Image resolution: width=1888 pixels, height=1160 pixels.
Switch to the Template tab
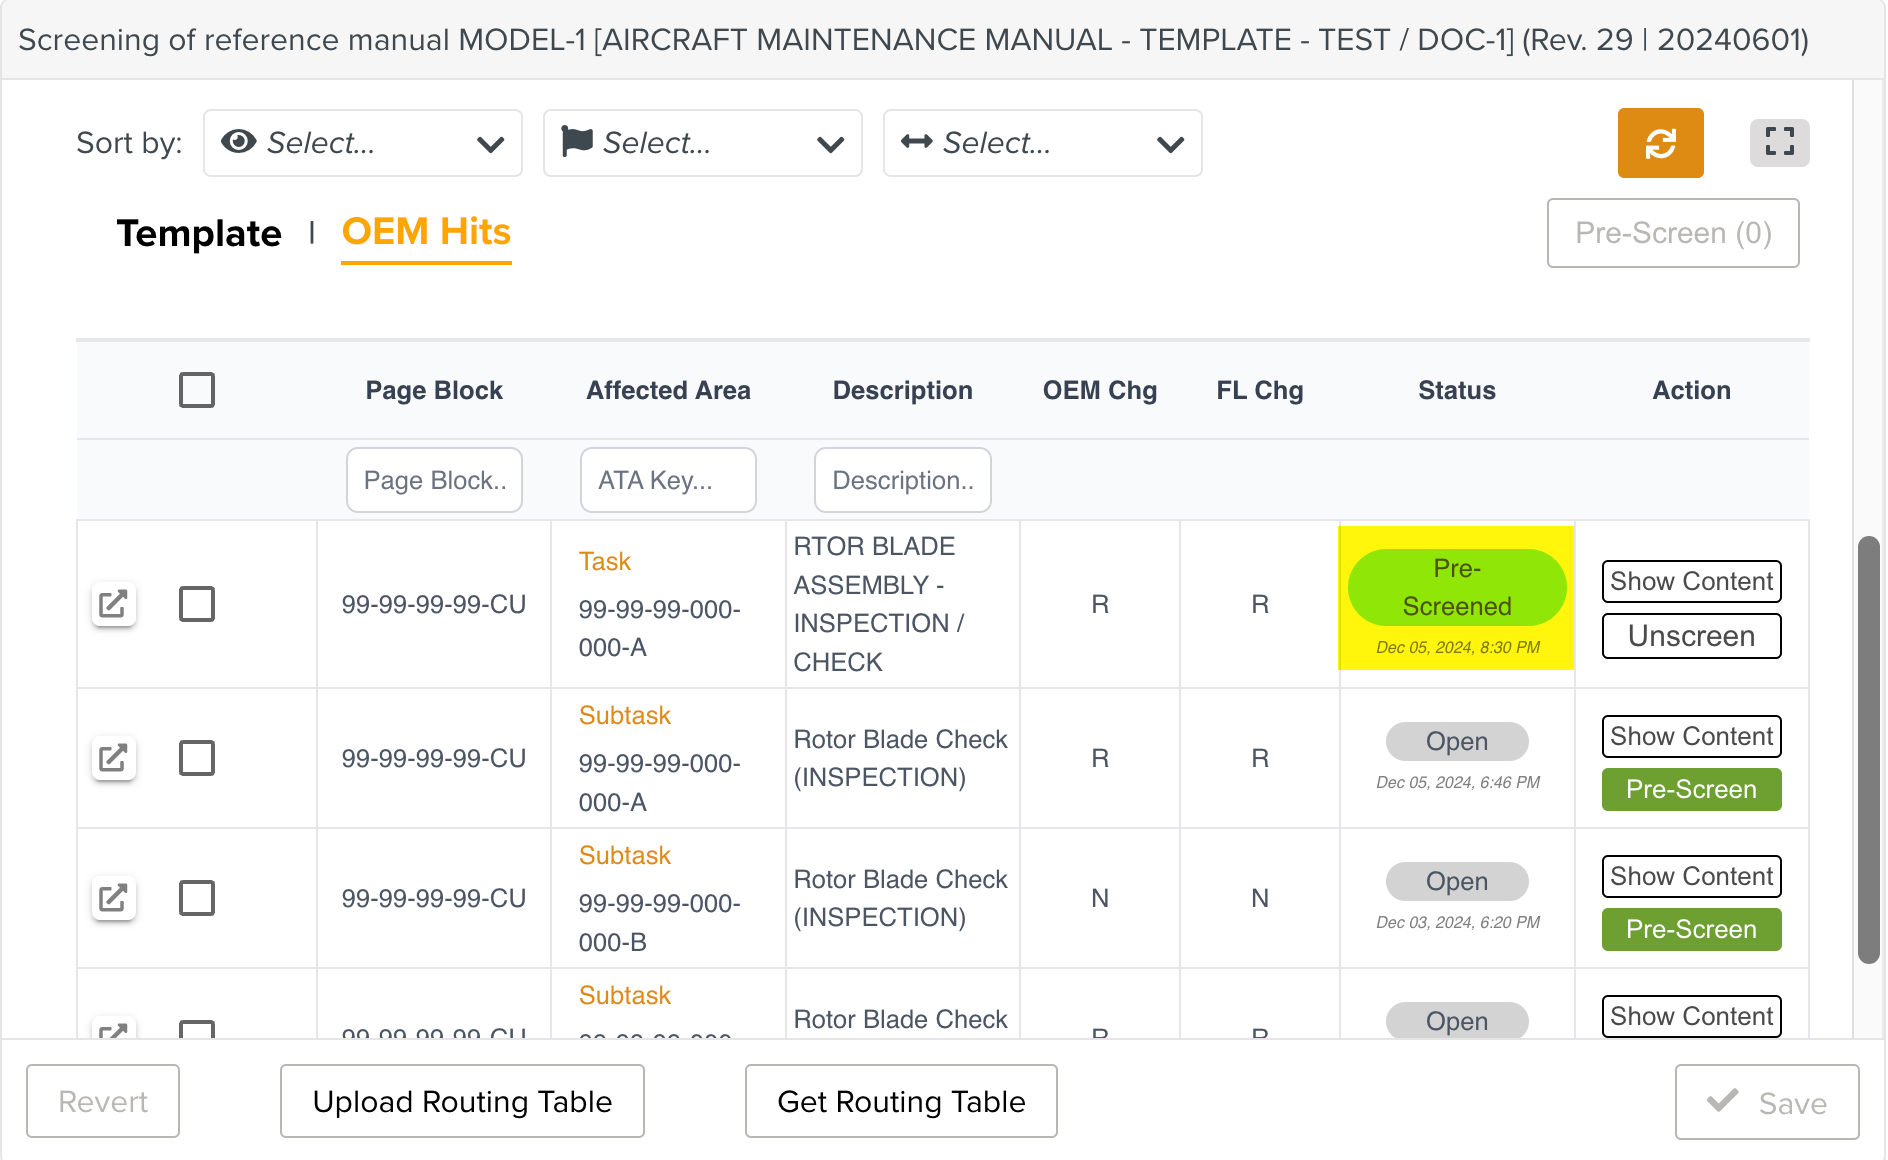tap(199, 233)
